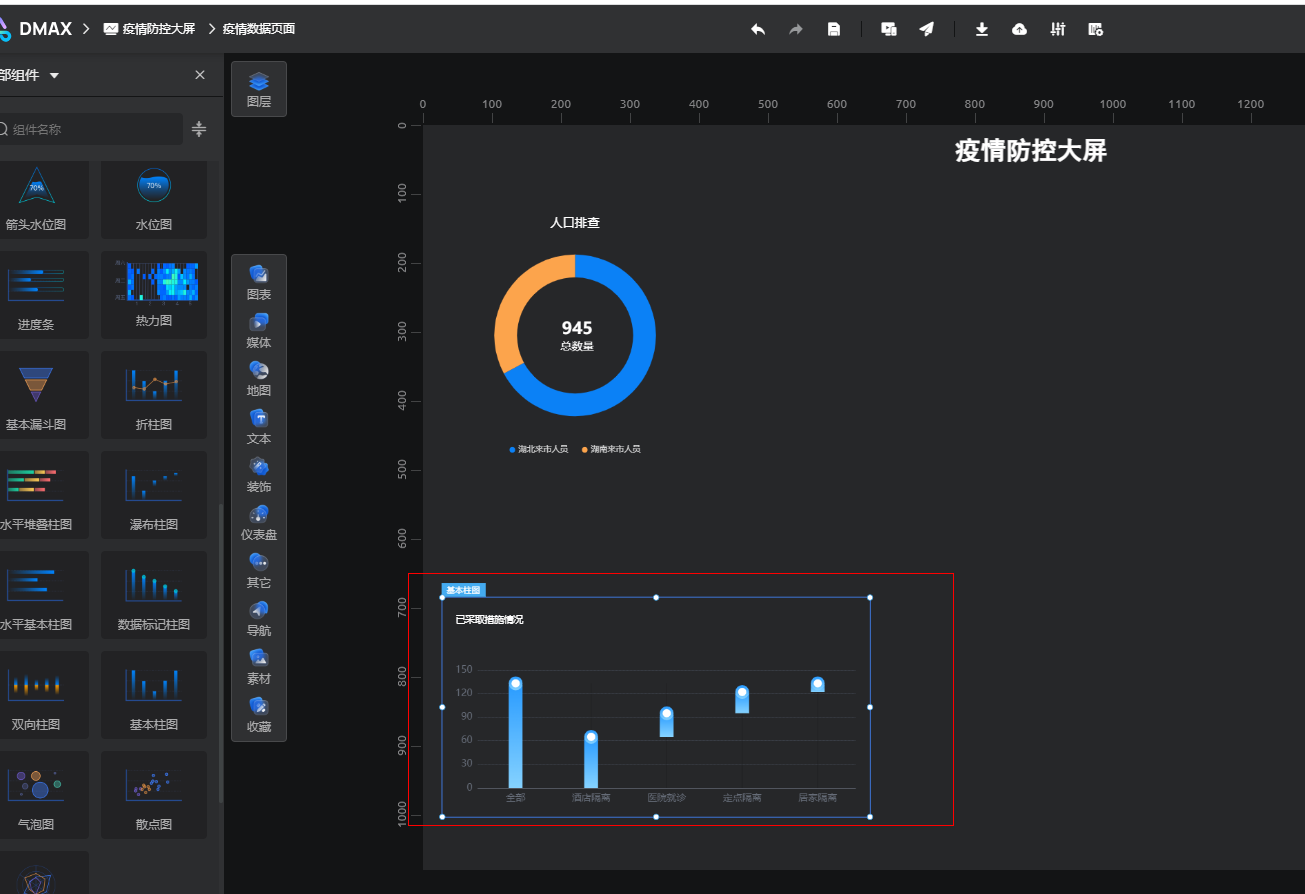Select the 疫情防控大屏 title on canvas

coord(1031,151)
